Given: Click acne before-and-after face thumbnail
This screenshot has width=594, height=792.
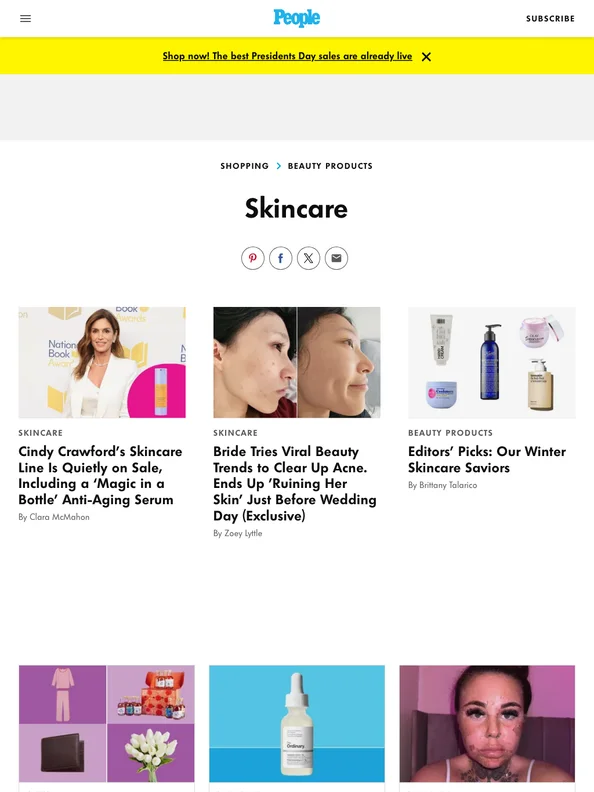Looking at the screenshot, I should (296, 362).
